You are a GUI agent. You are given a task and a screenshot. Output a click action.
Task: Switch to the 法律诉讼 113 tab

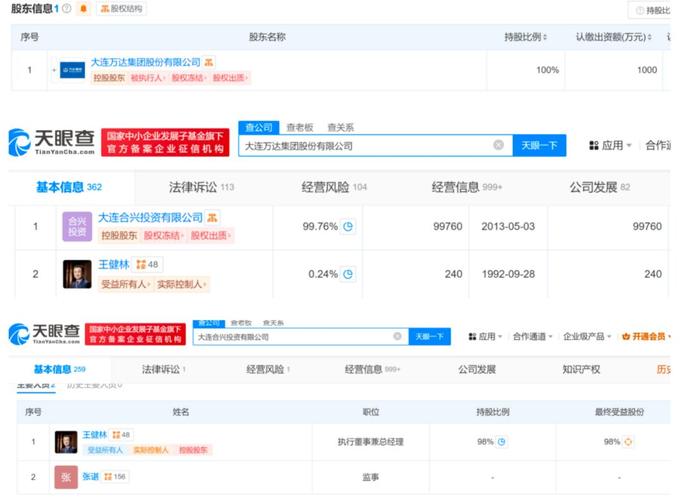coord(201,187)
